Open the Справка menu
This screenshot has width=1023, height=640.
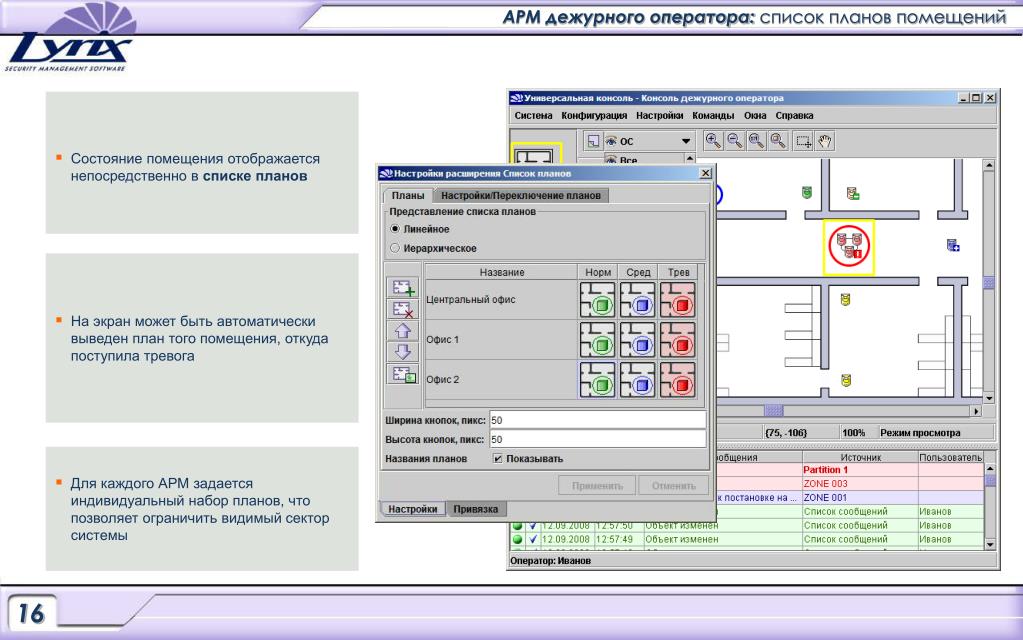click(794, 115)
